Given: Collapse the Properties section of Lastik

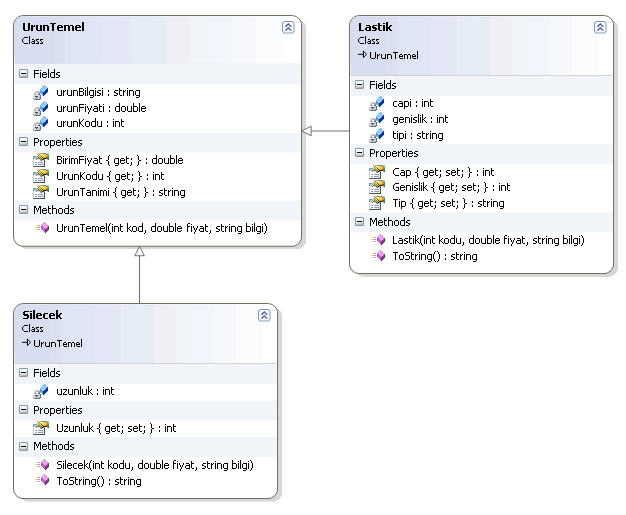Looking at the screenshot, I should coord(359,153).
